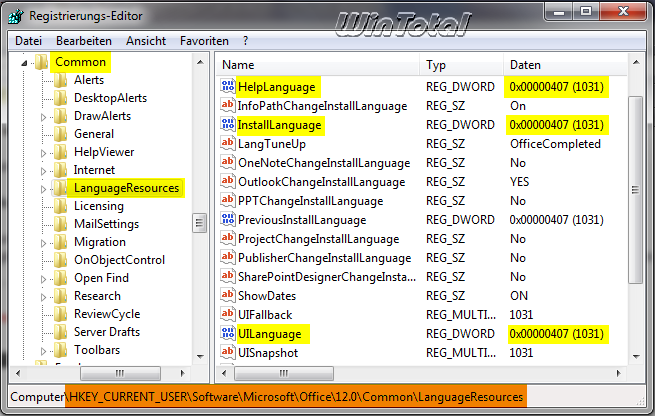Expand the Migration tree node
Viewport: 655px width, 416px height.
click(x=43, y=243)
